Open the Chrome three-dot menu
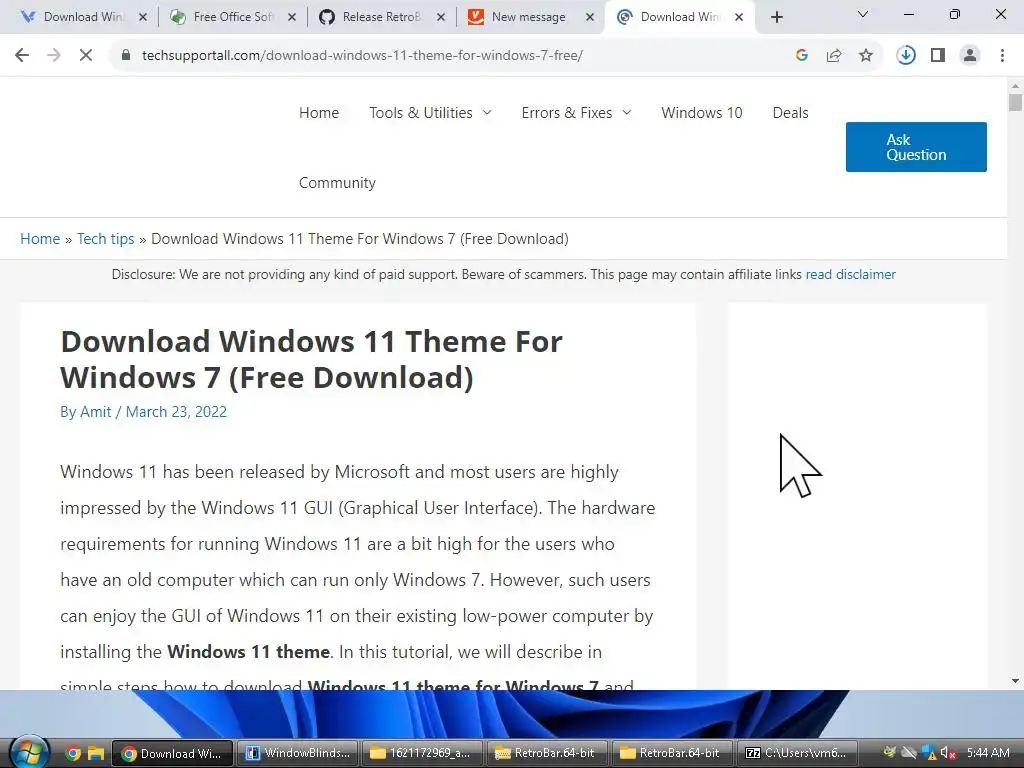 click(1002, 56)
